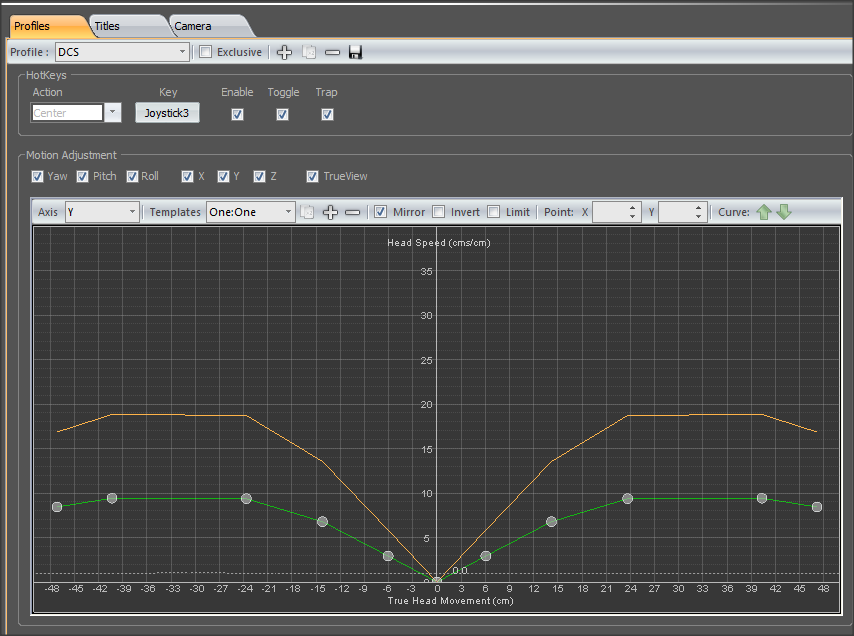The height and width of the screenshot is (636, 854).
Task: Uncheck the TrueView checkbox
Action: click(313, 176)
